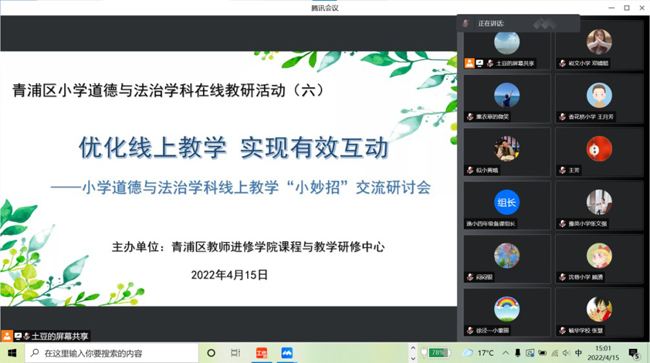650x363 pixels.
Task: Select the blue 组长 participant tile
Action: point(507,206)
